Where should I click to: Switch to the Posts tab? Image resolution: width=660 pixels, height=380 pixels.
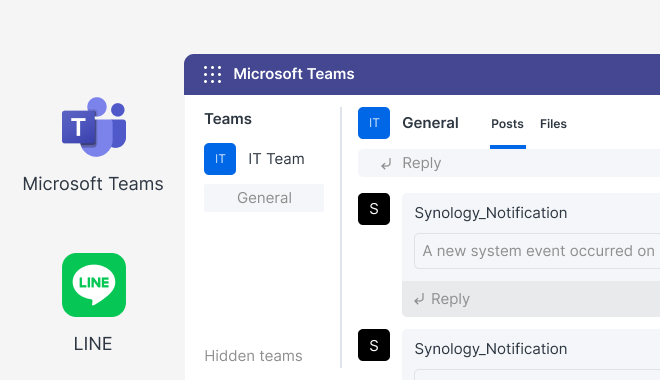tap(507, 124)
